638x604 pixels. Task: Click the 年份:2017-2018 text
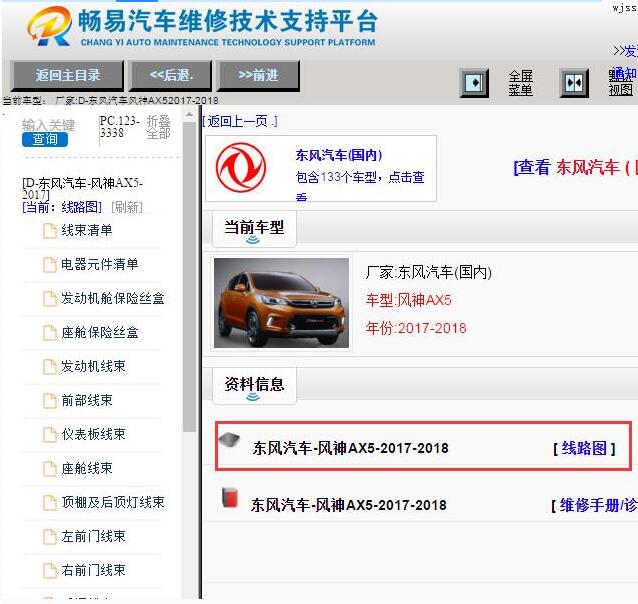pos(416,328)
